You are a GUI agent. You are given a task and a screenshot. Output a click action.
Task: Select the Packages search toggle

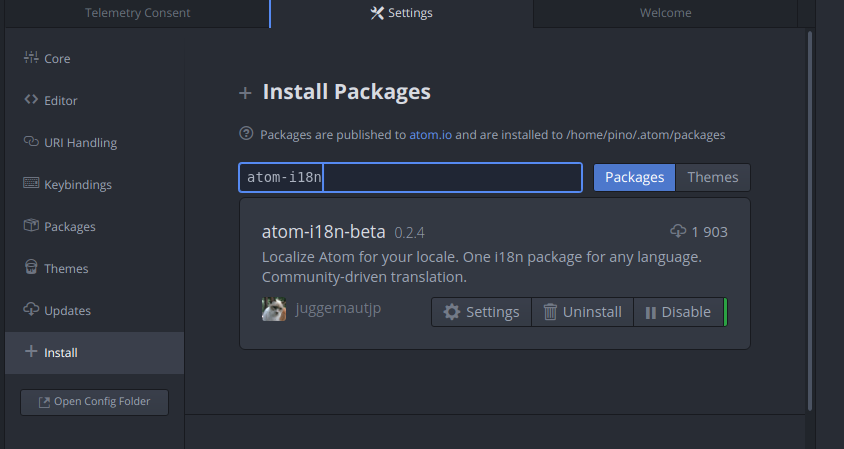[x=634, y=178]
